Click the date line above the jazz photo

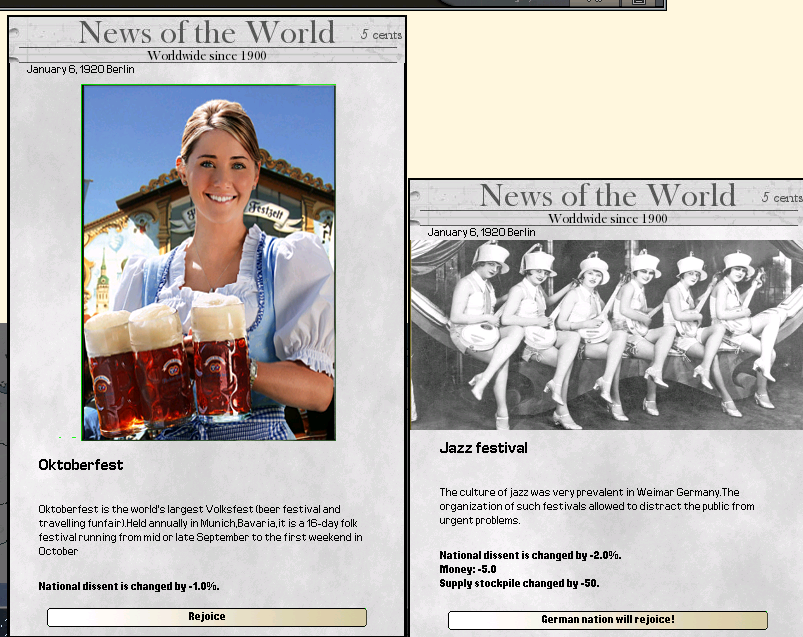(x=481, y=232)
